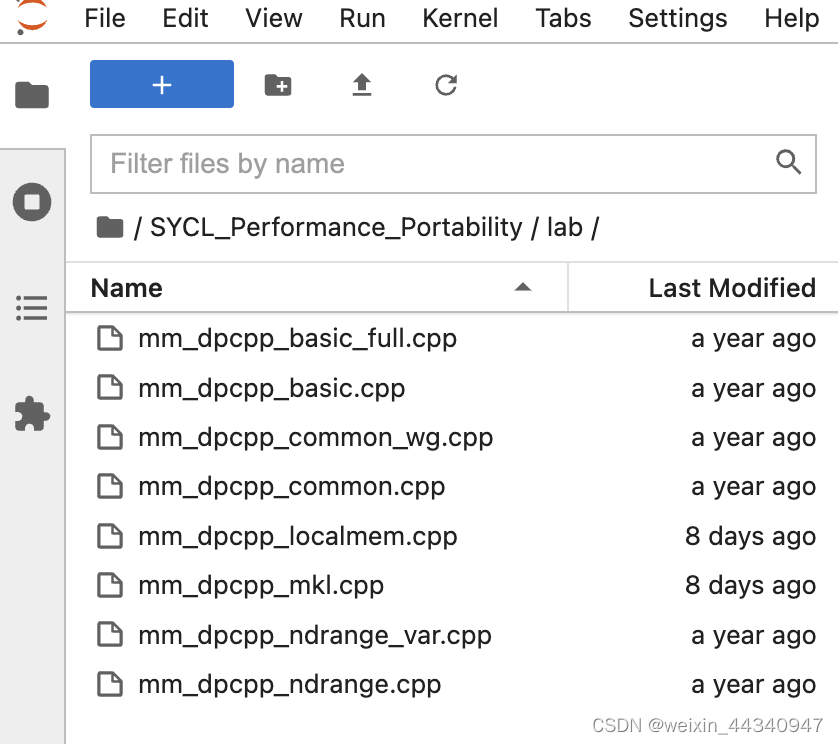The width and height of the screenshot is (838, 744).
Task: Click 'a year ago' for mm_dpcpp_ndrange_var.cpp
Action: tap(754, 636)
